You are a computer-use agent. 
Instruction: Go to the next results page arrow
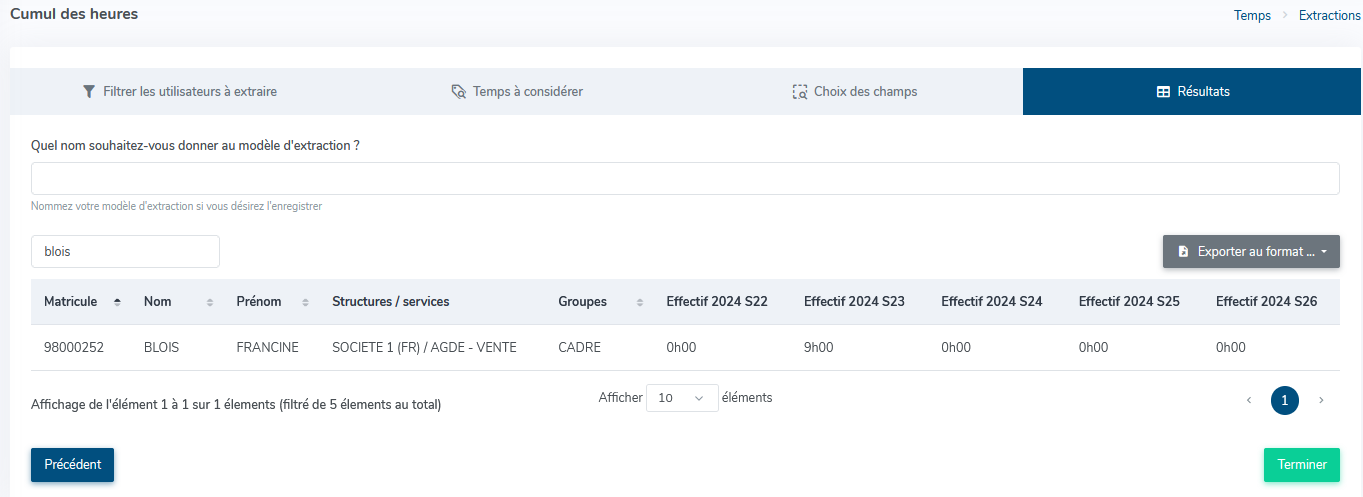[1321, 401]
